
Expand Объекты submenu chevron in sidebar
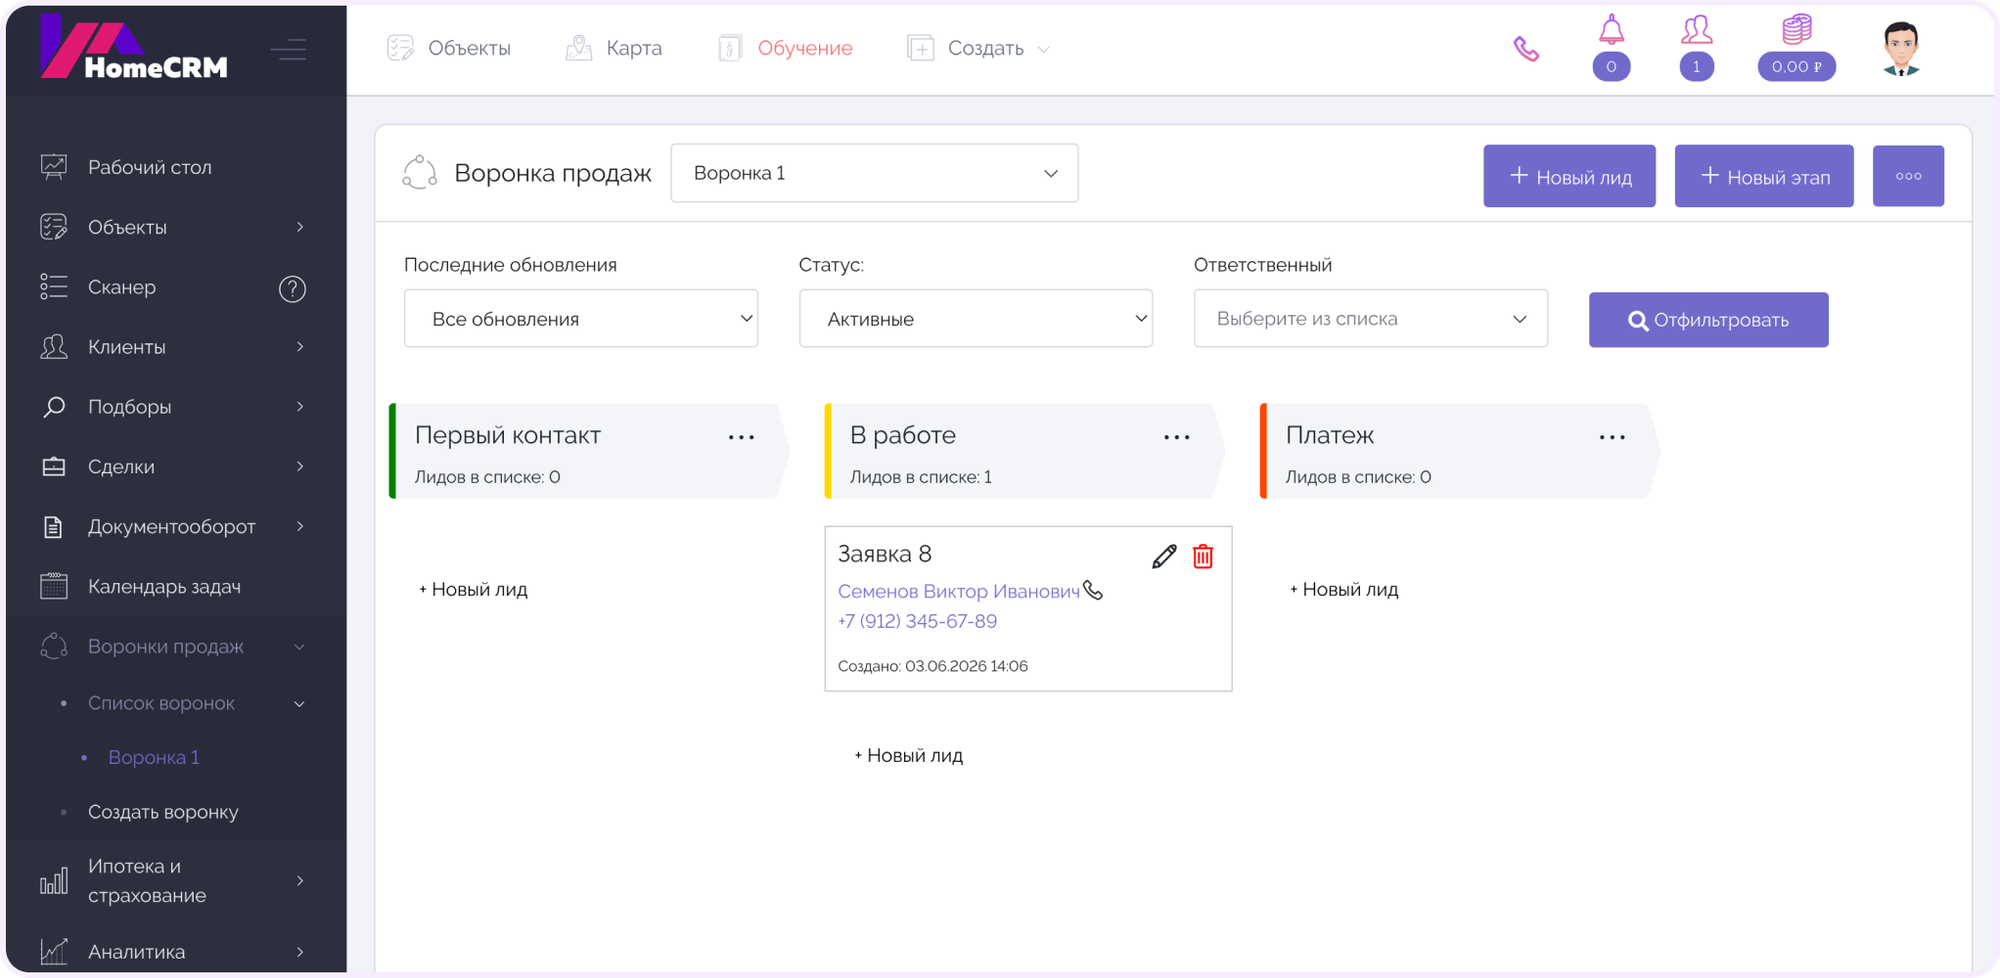[300, 227]
